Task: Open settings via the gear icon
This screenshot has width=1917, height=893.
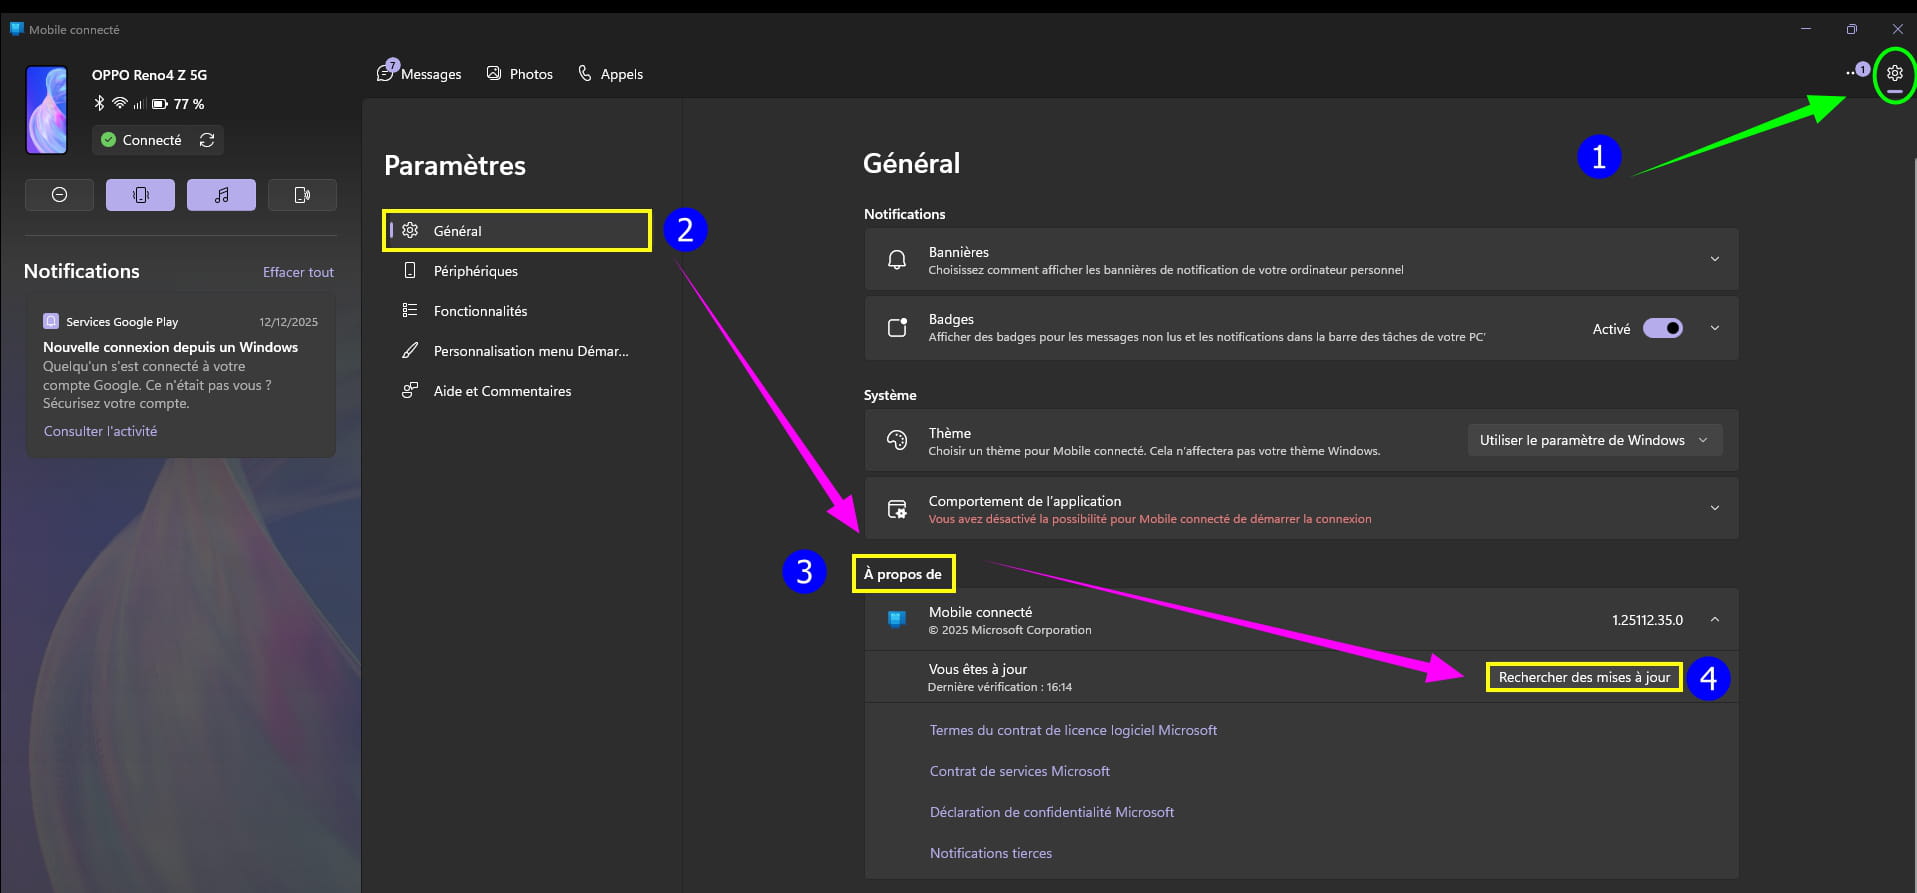Action: pyautogui.click(x=1894, y=73)
